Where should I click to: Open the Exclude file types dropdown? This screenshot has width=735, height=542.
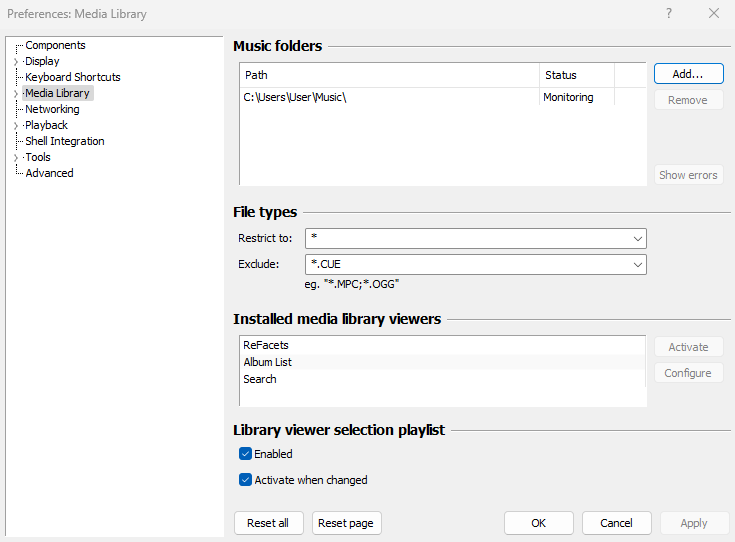coord(637,265)
